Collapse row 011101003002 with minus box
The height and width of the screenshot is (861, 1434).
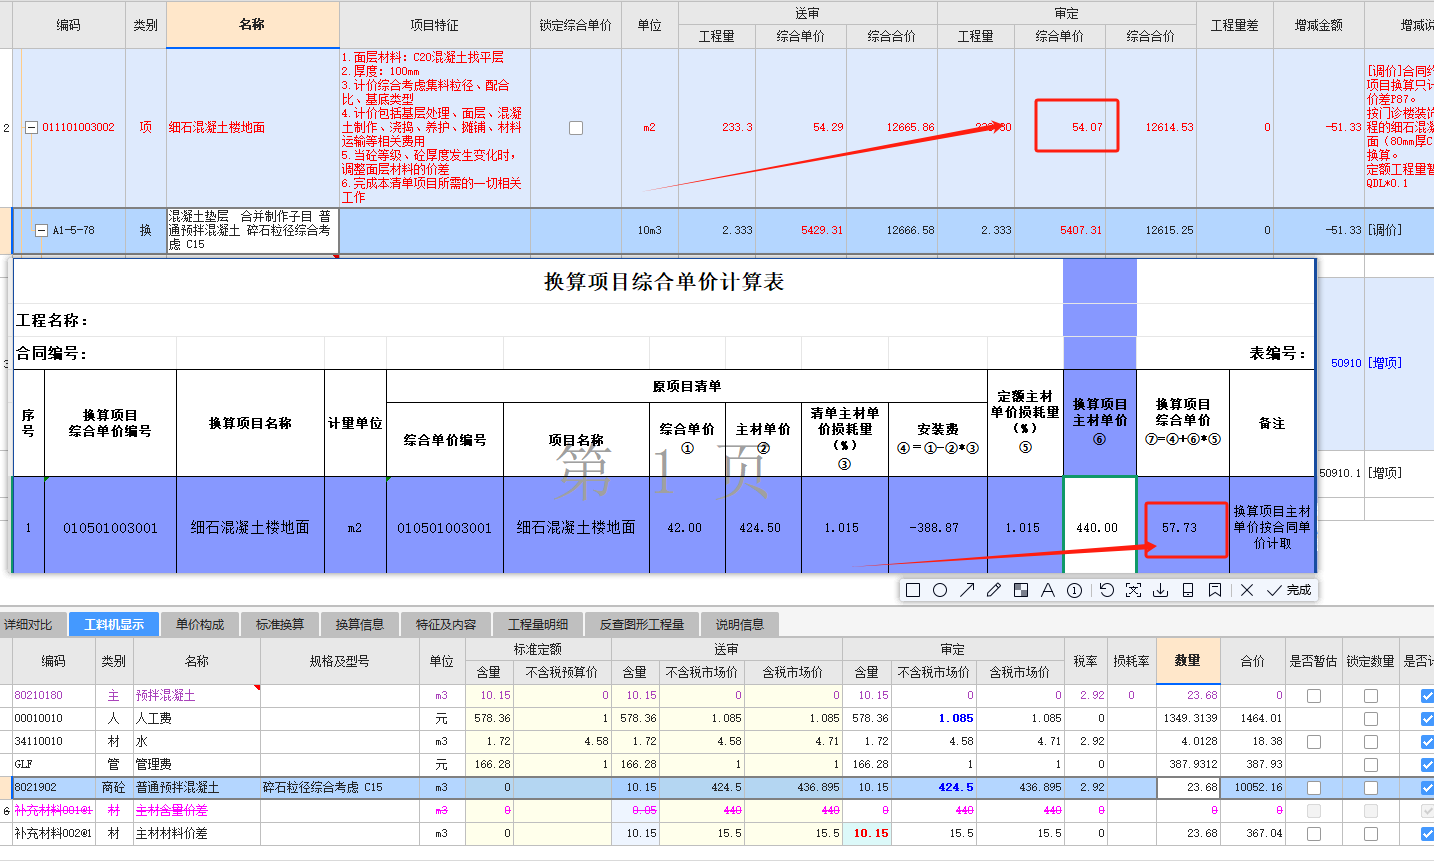(x=32, y=128)
